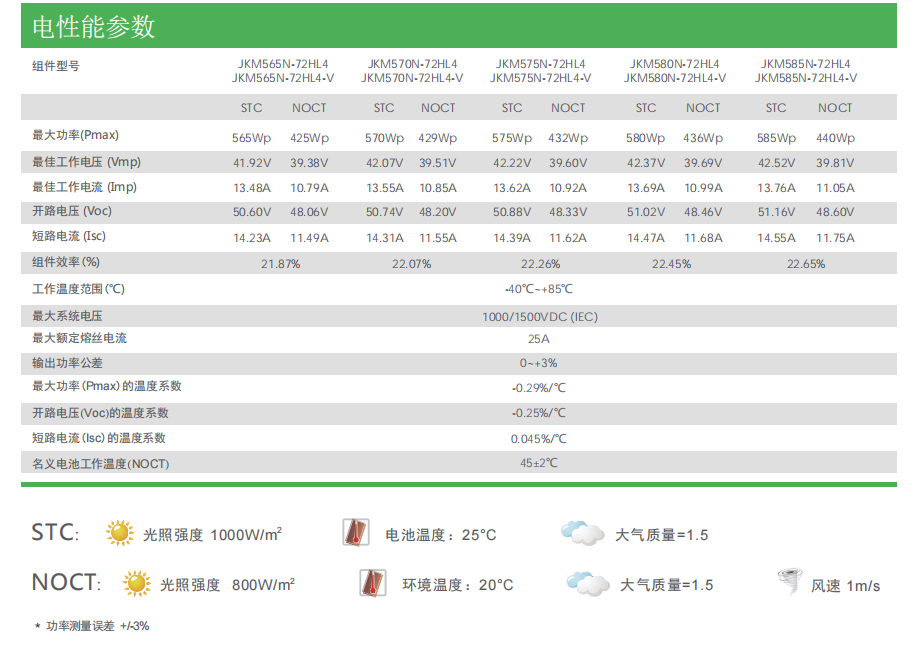
Task: Click the 最大系统电压 row label
Action: click(67, 316)
